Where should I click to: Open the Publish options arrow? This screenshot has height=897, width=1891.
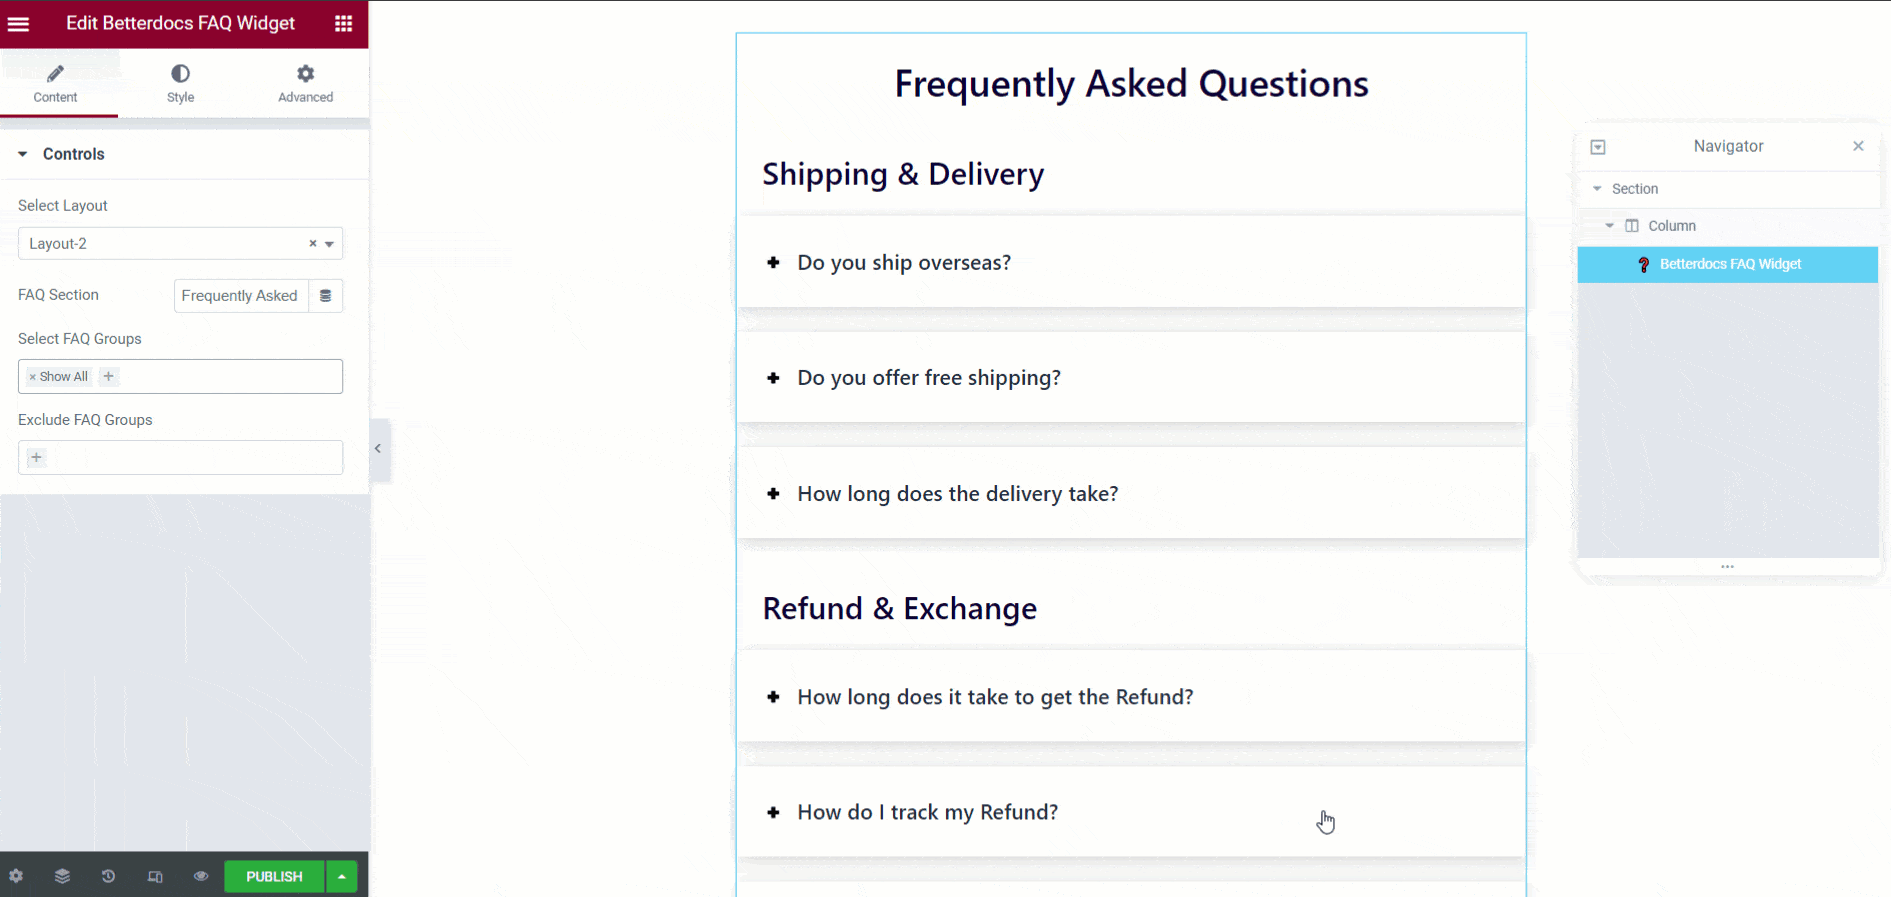pyautogui.click(x=341, y=876)
